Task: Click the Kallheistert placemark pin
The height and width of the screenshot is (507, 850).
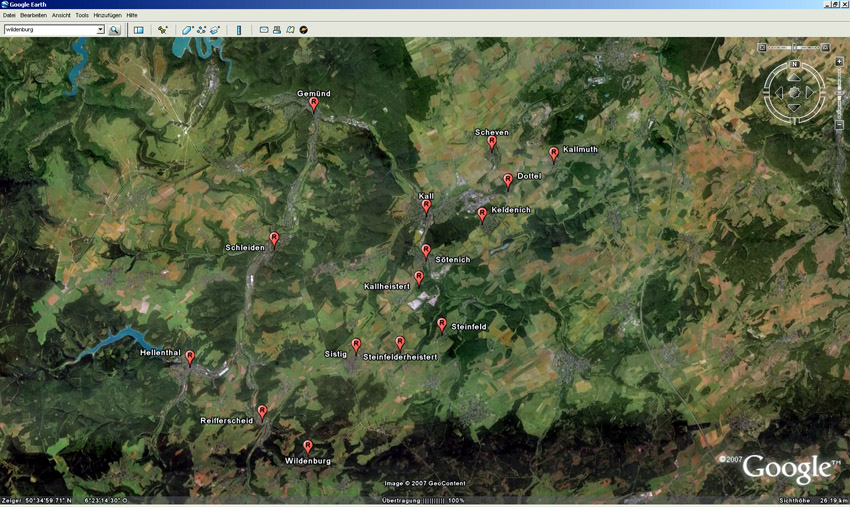Action: pos(419,278)
